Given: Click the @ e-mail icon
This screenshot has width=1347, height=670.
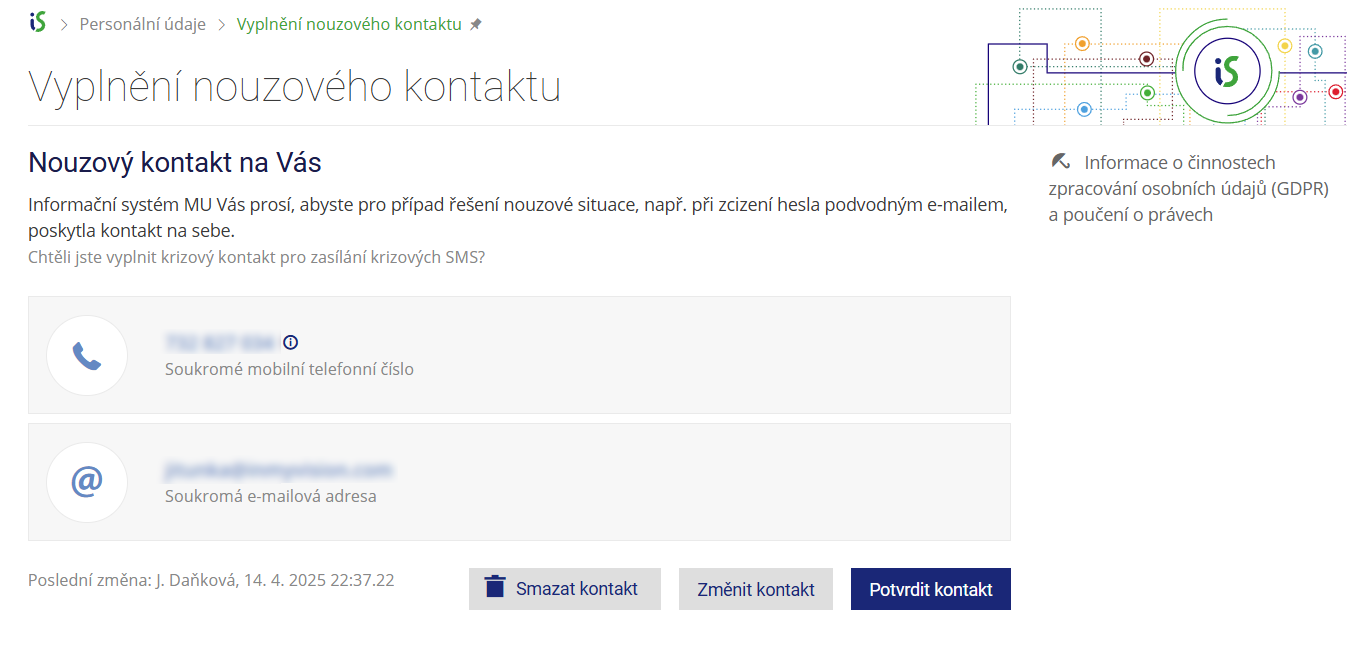Looking at the screenshot, I should click(x=87, y=482).
